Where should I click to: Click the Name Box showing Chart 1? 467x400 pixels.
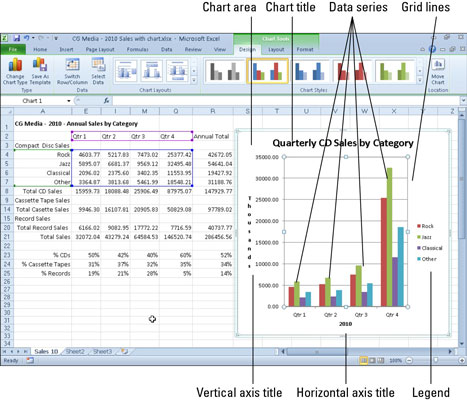[33, 101]
